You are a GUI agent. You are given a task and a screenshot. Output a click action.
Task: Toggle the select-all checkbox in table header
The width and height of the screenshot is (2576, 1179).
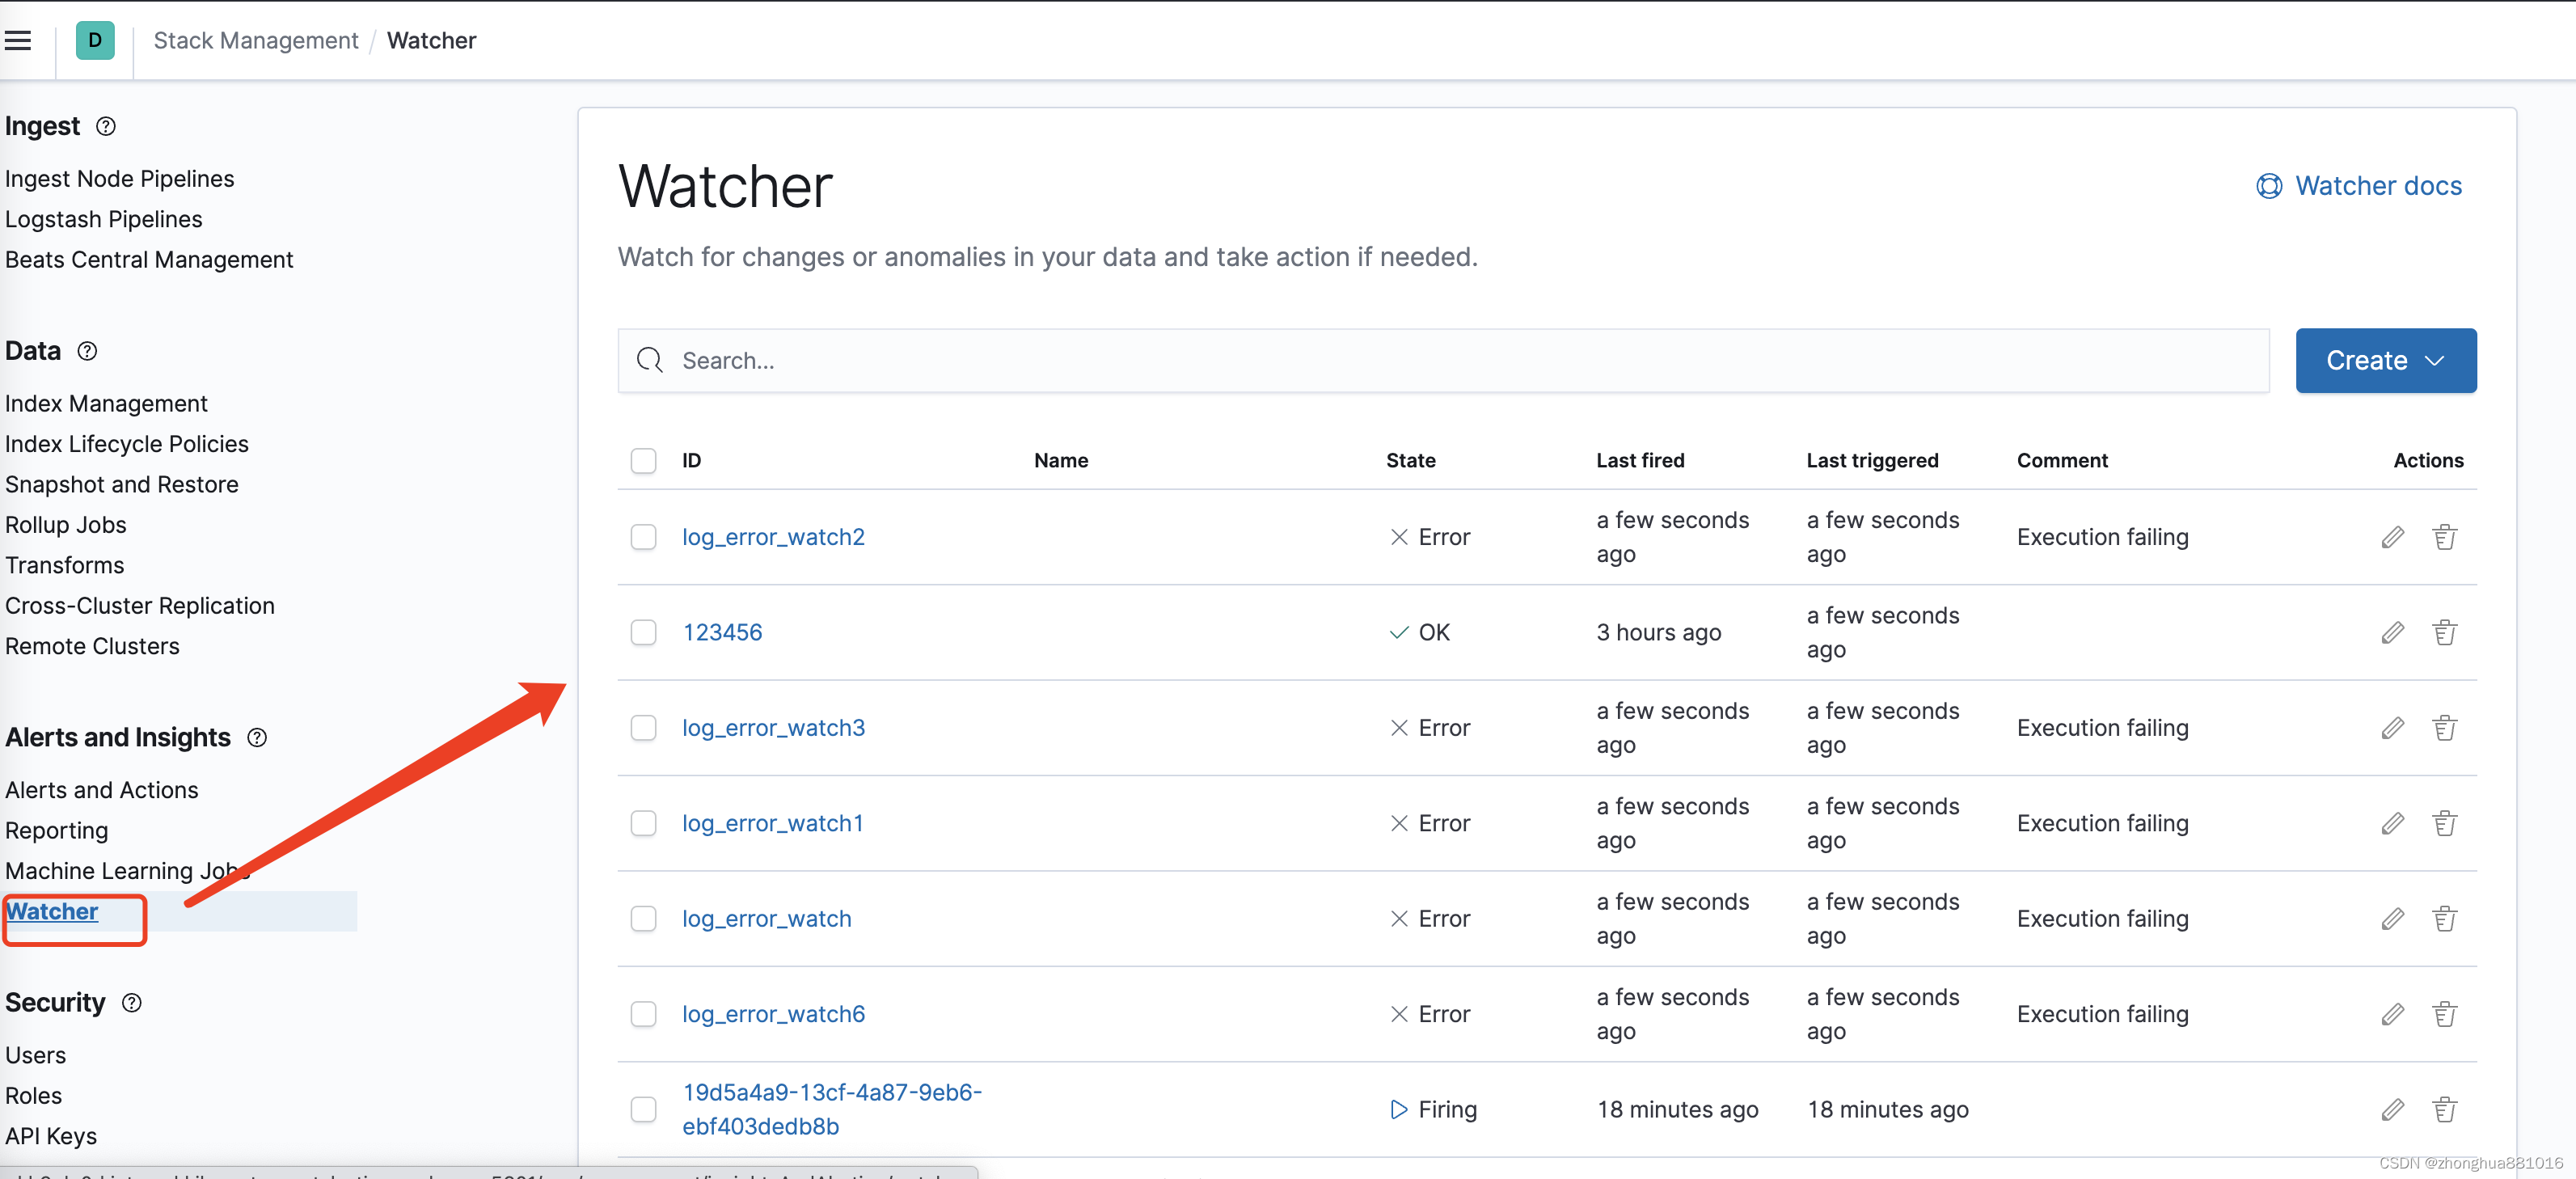[x=643, y=461]
